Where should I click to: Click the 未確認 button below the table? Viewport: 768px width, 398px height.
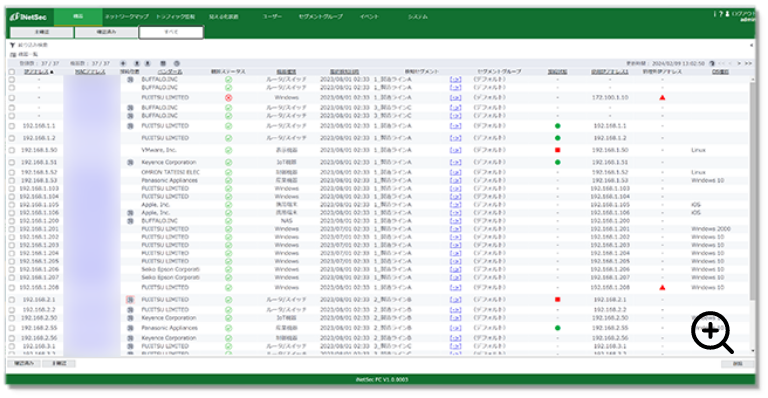(59, 364)
